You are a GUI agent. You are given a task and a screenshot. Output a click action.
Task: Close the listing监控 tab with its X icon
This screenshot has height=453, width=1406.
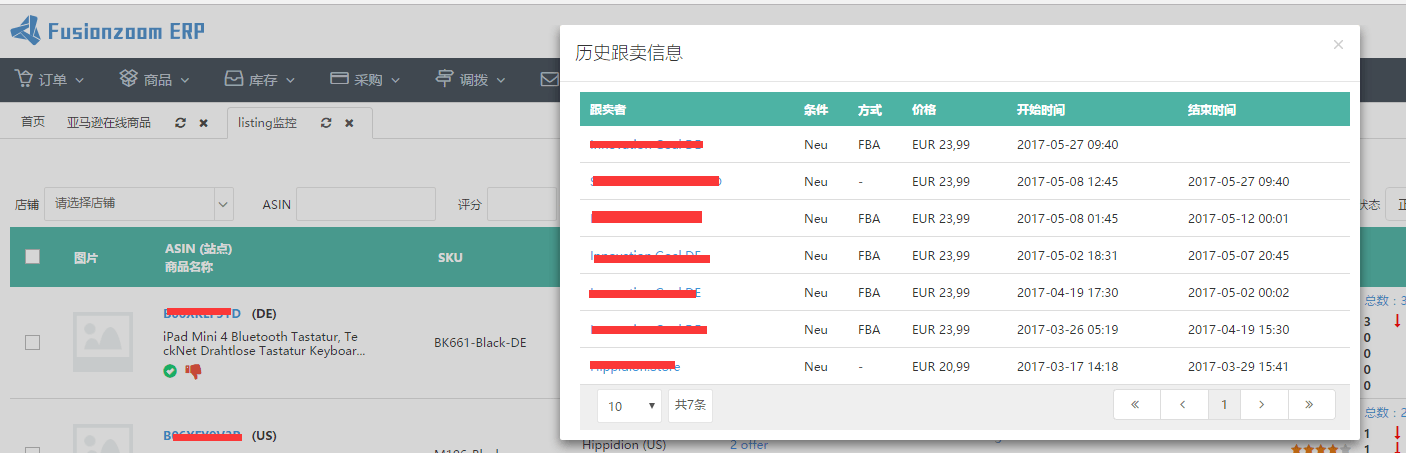click(x=350, y=123)
